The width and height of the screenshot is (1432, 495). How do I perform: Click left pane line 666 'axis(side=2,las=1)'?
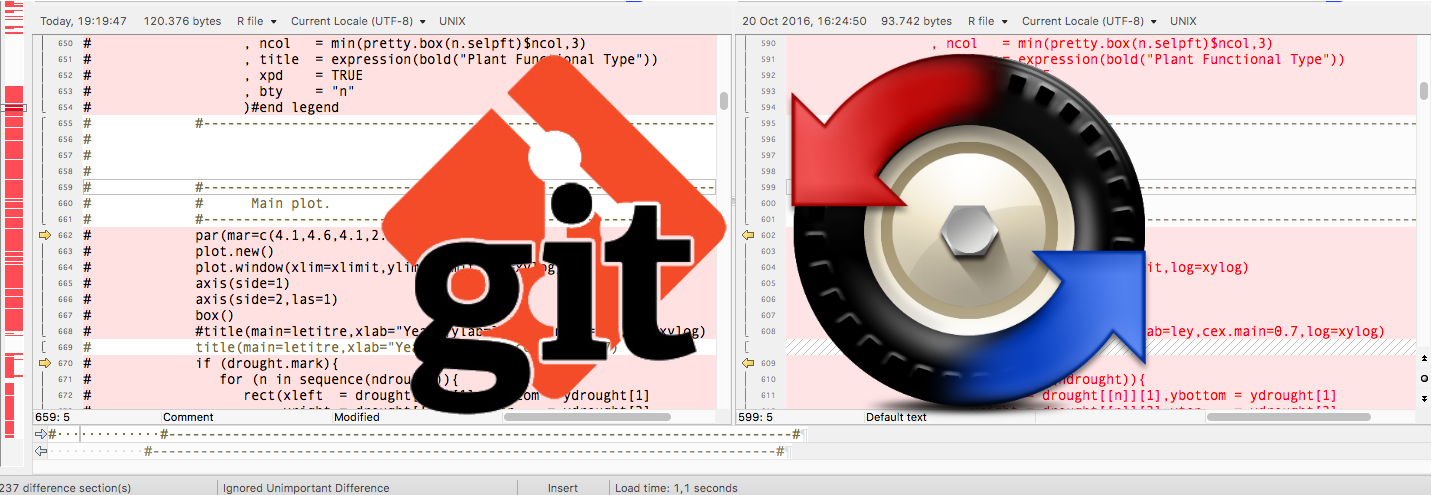pyautogui.click(x=267, y=299)
